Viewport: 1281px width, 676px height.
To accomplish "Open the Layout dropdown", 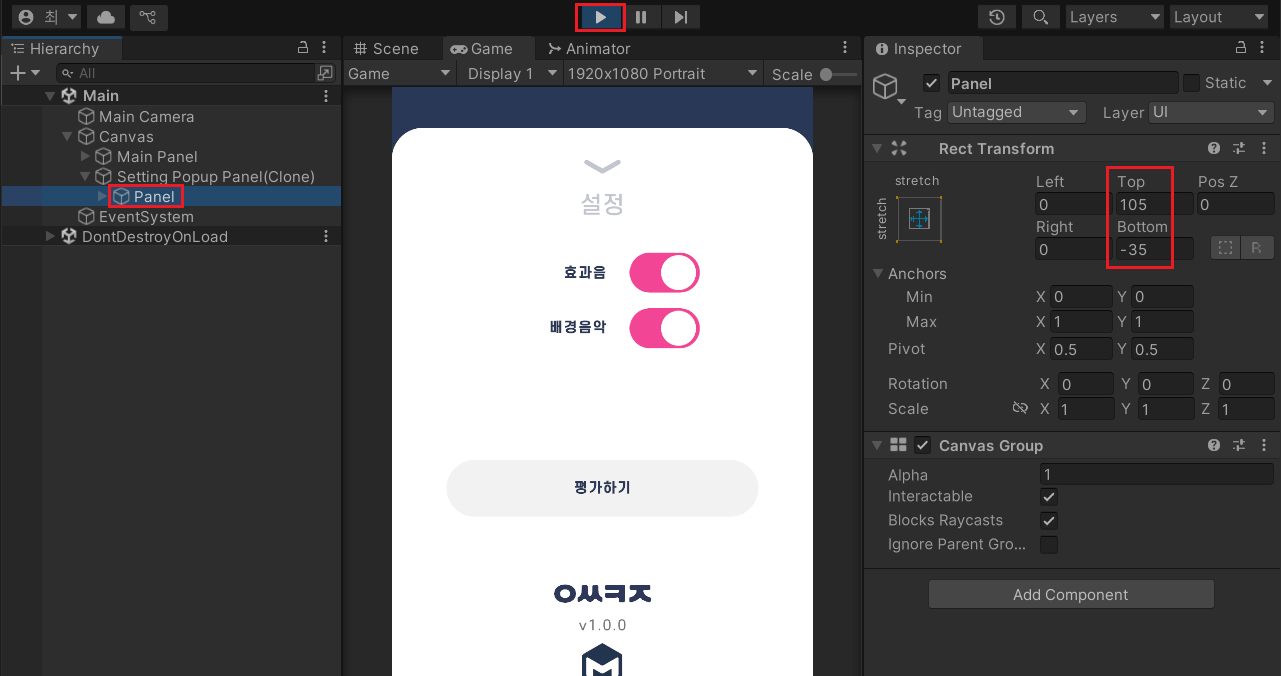I will pos(1218,17).
